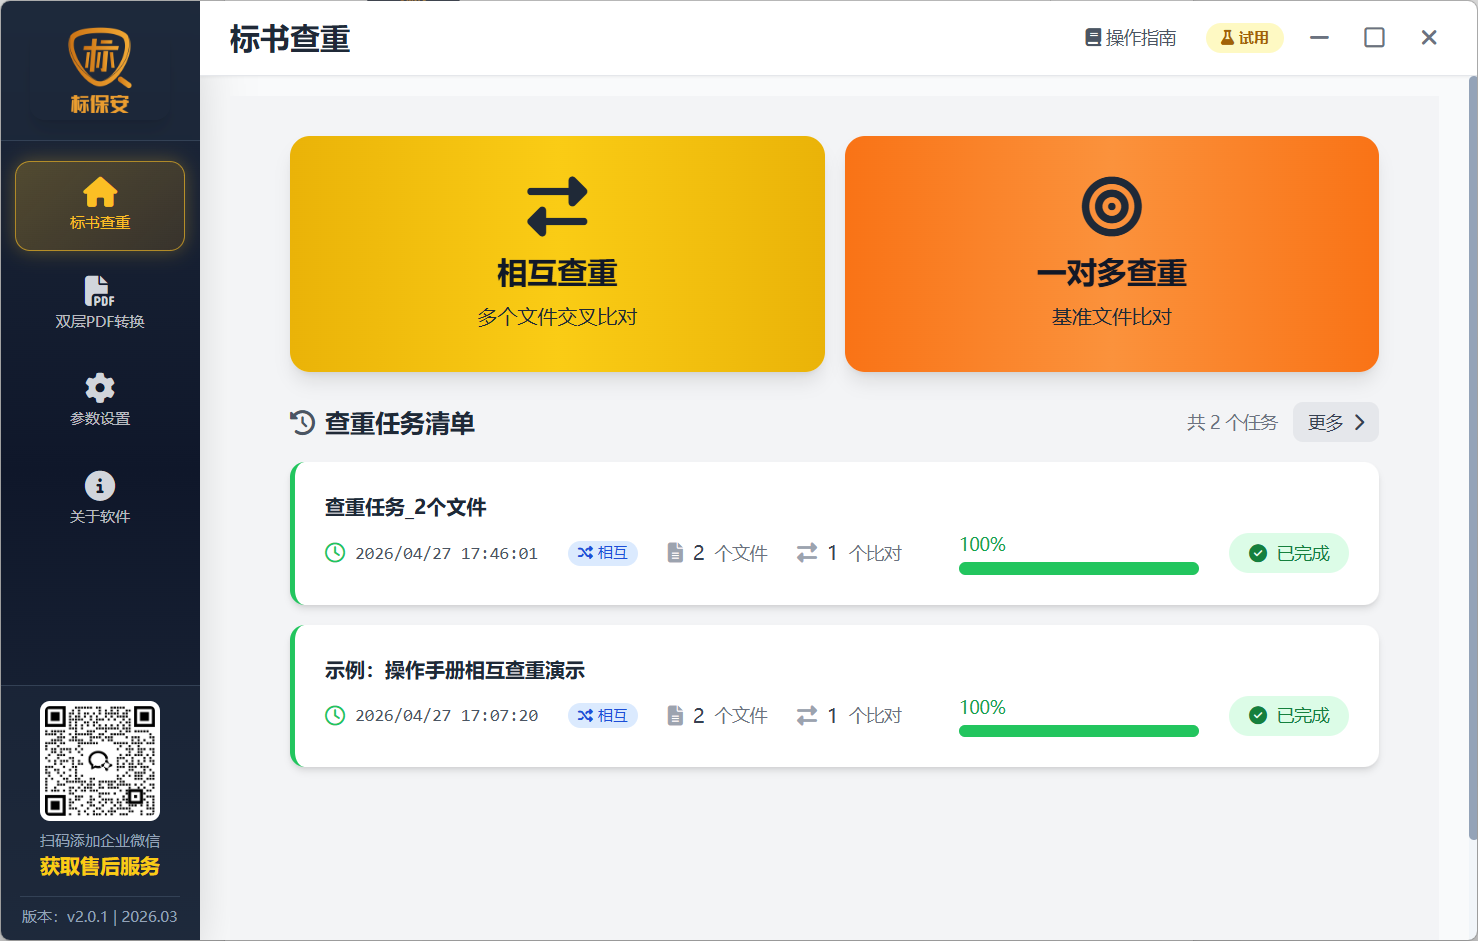
Task: Click 已完成 status on 示例 task
Action: click(x=1289, y=716)
